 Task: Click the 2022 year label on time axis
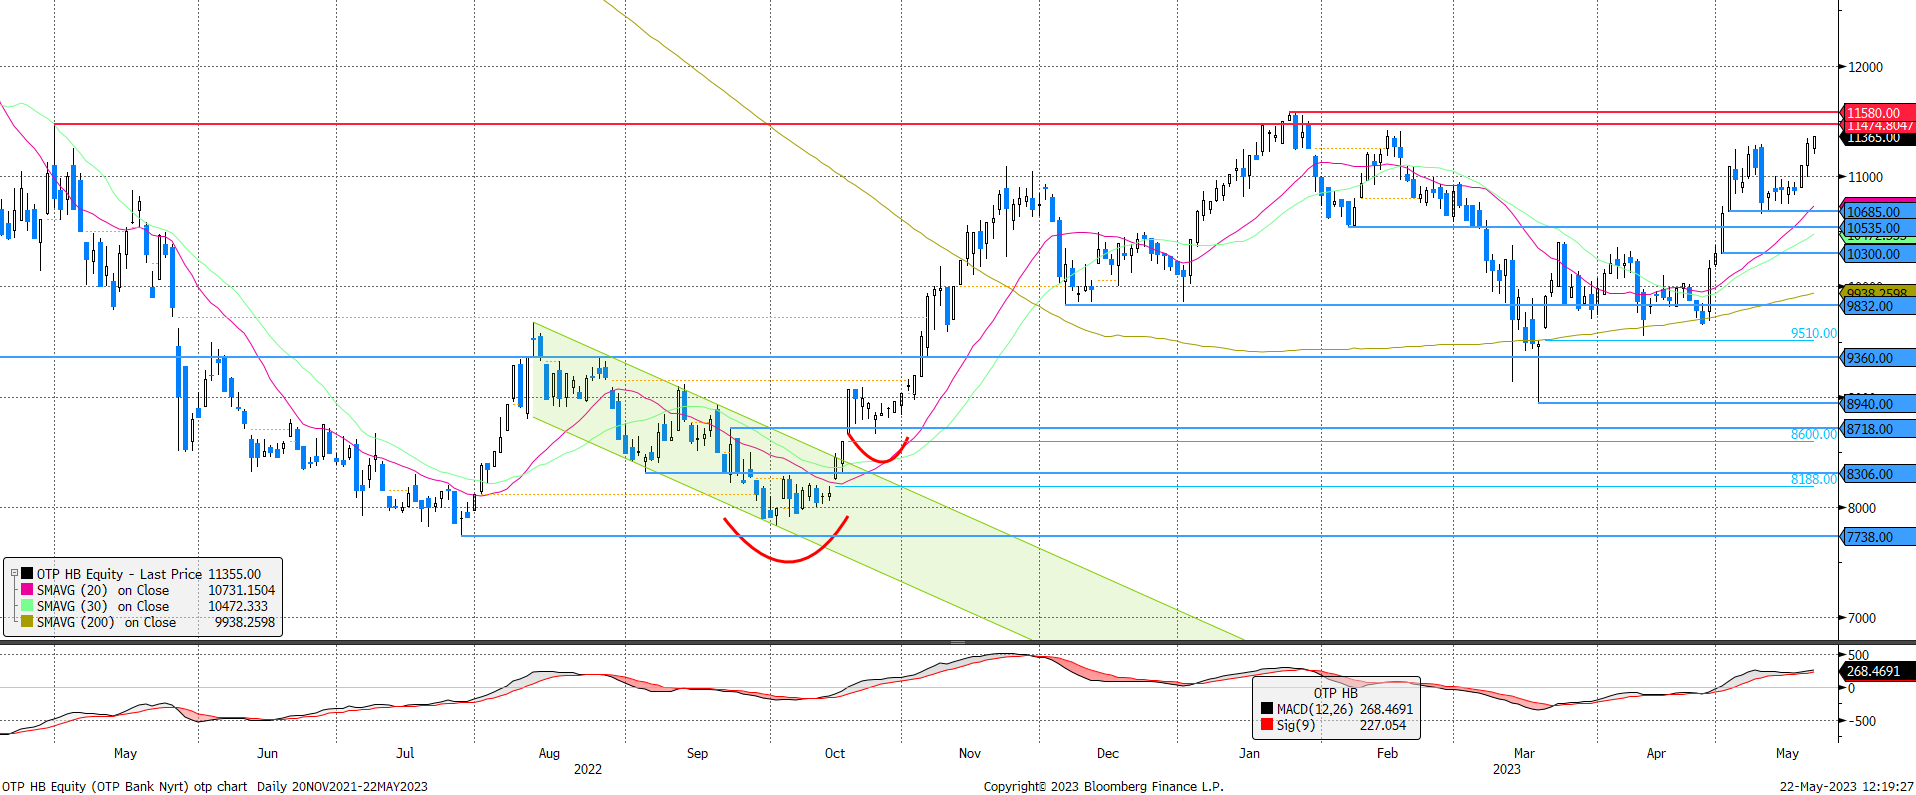588,769
